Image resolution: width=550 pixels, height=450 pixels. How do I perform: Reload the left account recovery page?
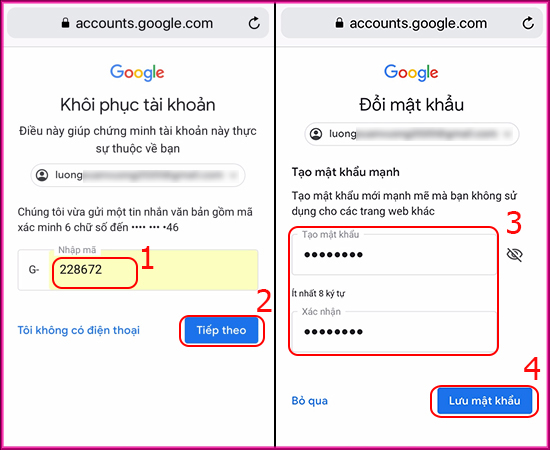pyautogui.click(x=254, y=23)
